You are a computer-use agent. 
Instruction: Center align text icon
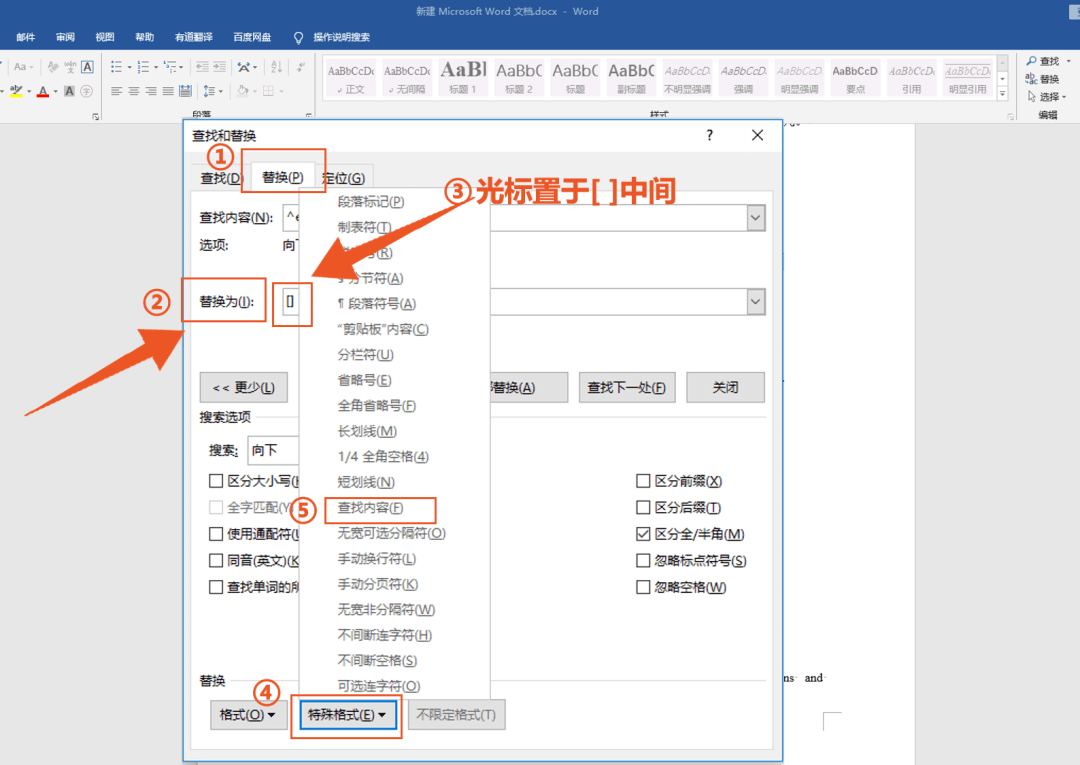tap(134, 91)
